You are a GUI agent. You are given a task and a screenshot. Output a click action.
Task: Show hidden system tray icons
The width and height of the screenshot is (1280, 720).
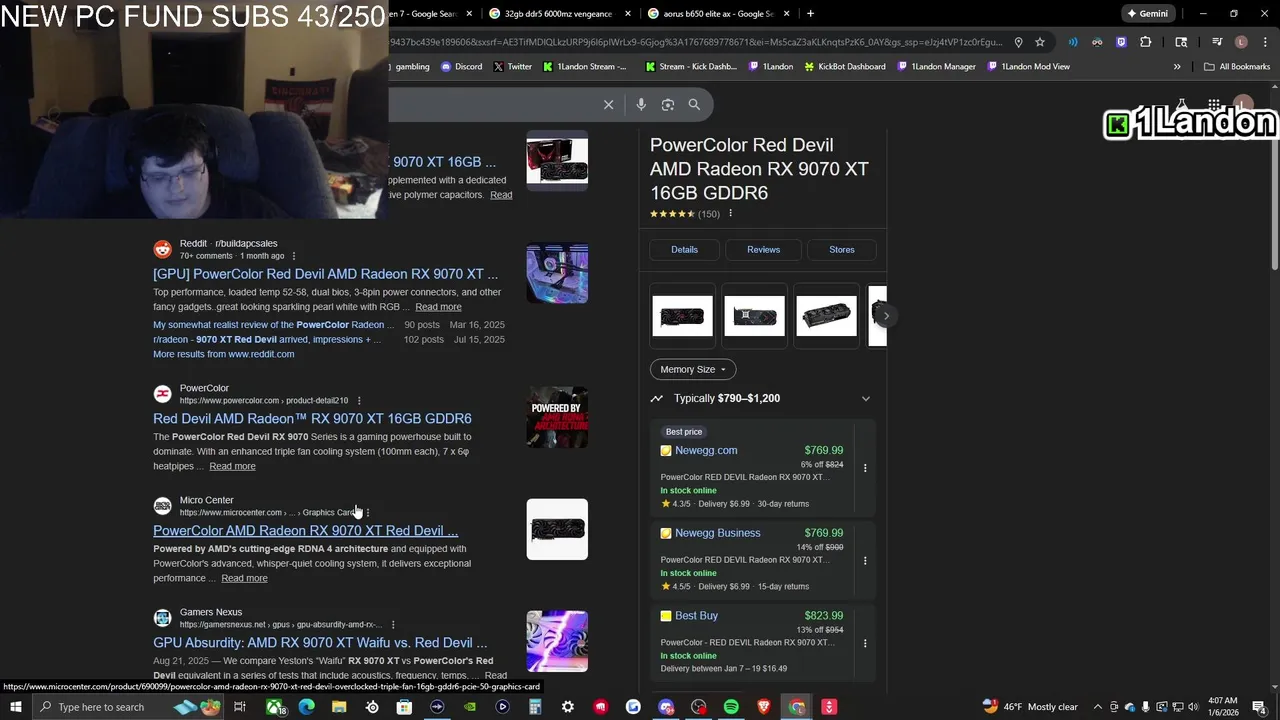(1098, 707)
